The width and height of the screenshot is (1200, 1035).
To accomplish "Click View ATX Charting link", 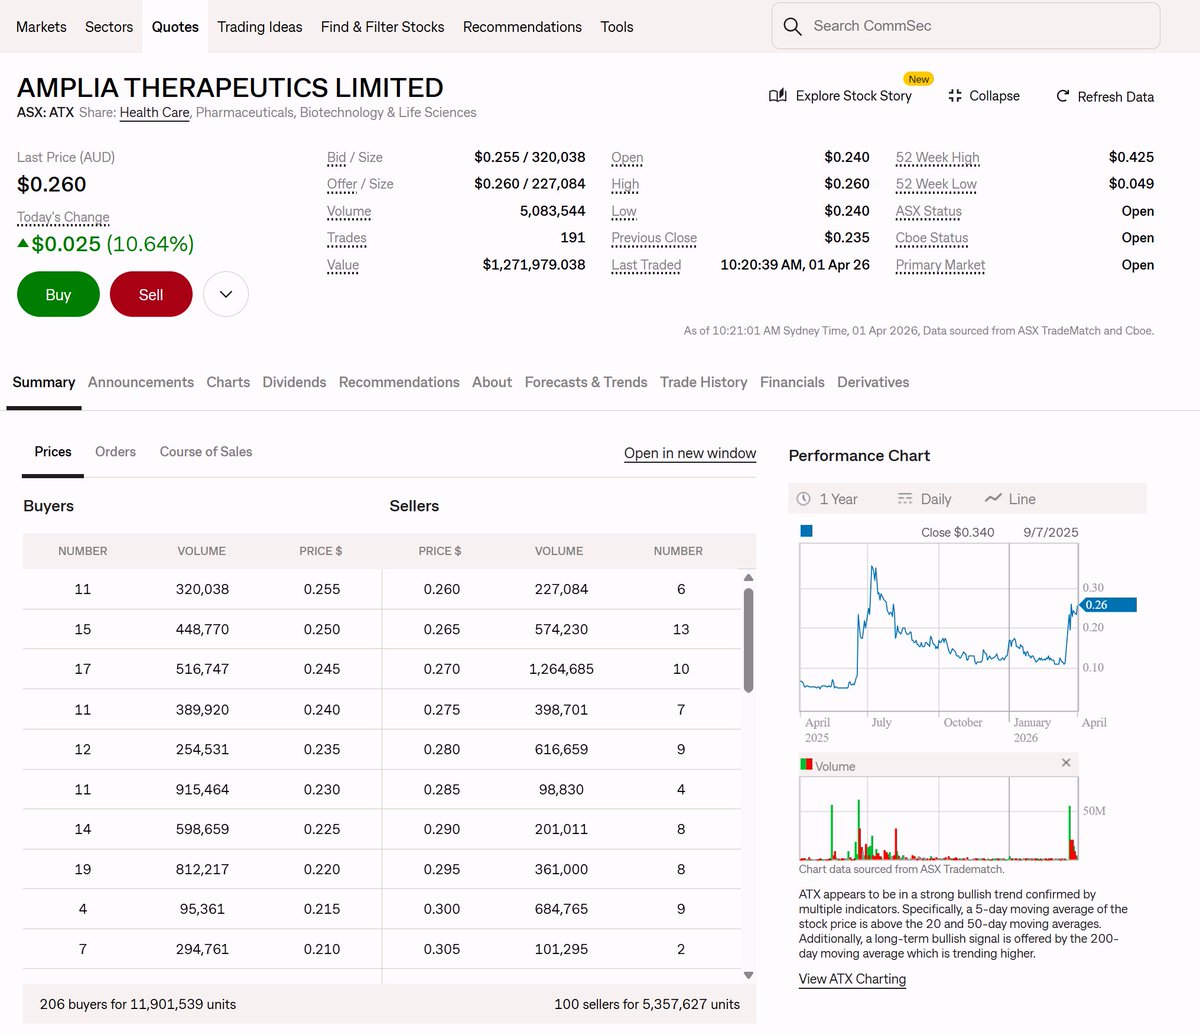I will coord(852,979).
